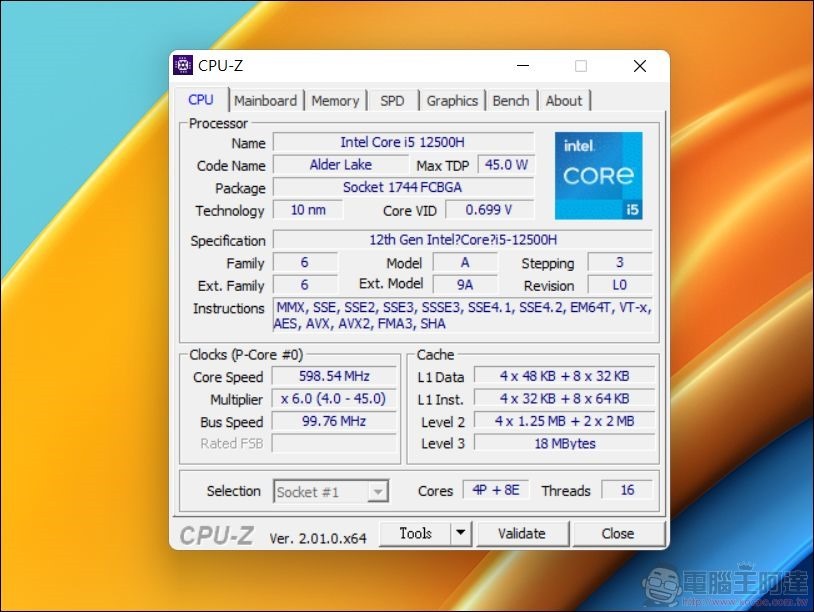Image resolution: width=814 pixels, height=612 pixels.
Task: Click the Core Speed value field
Action: [x=334, y=376]
